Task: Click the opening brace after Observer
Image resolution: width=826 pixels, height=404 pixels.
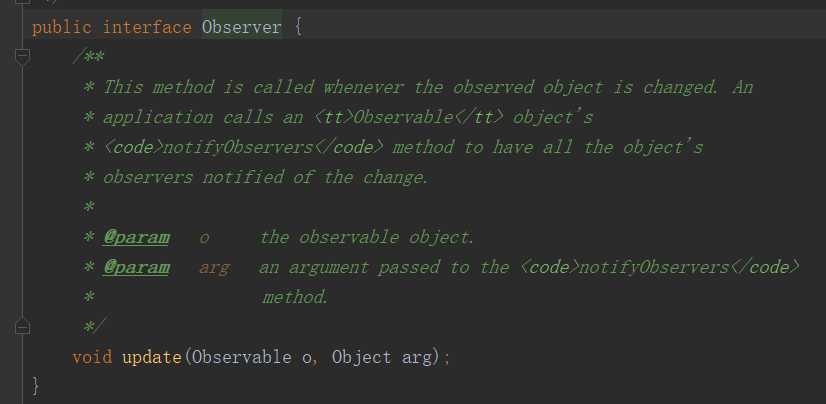Action: click(x=298, y=27)
